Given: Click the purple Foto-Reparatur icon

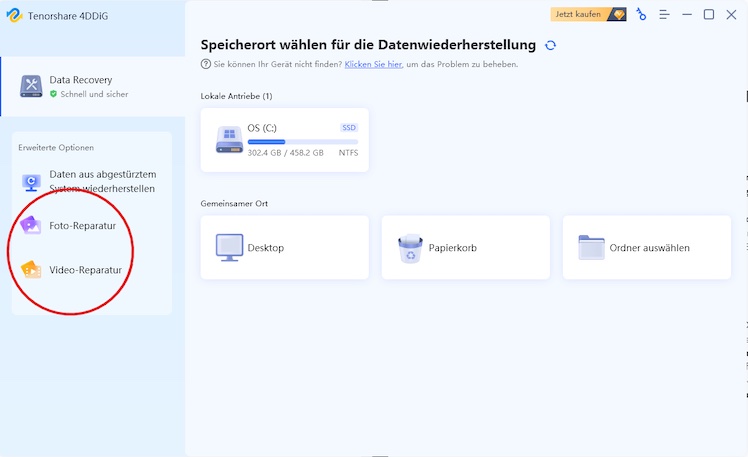Looking at the screenshot, I should tap(31, 226).
